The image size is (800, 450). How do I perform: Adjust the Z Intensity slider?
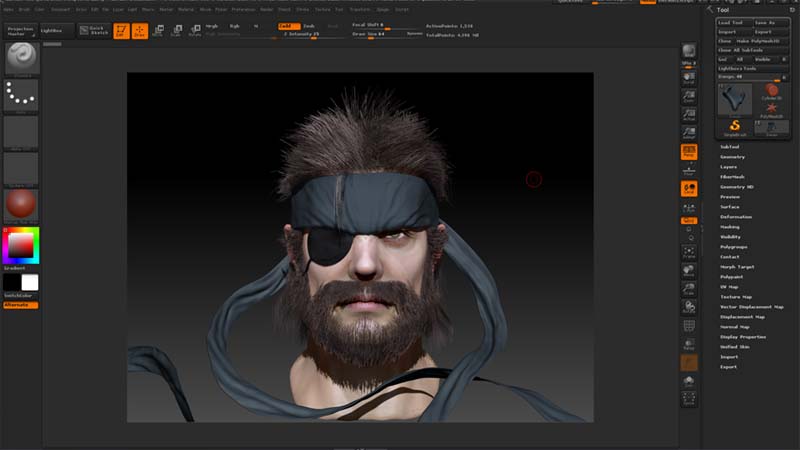point(312,34)
